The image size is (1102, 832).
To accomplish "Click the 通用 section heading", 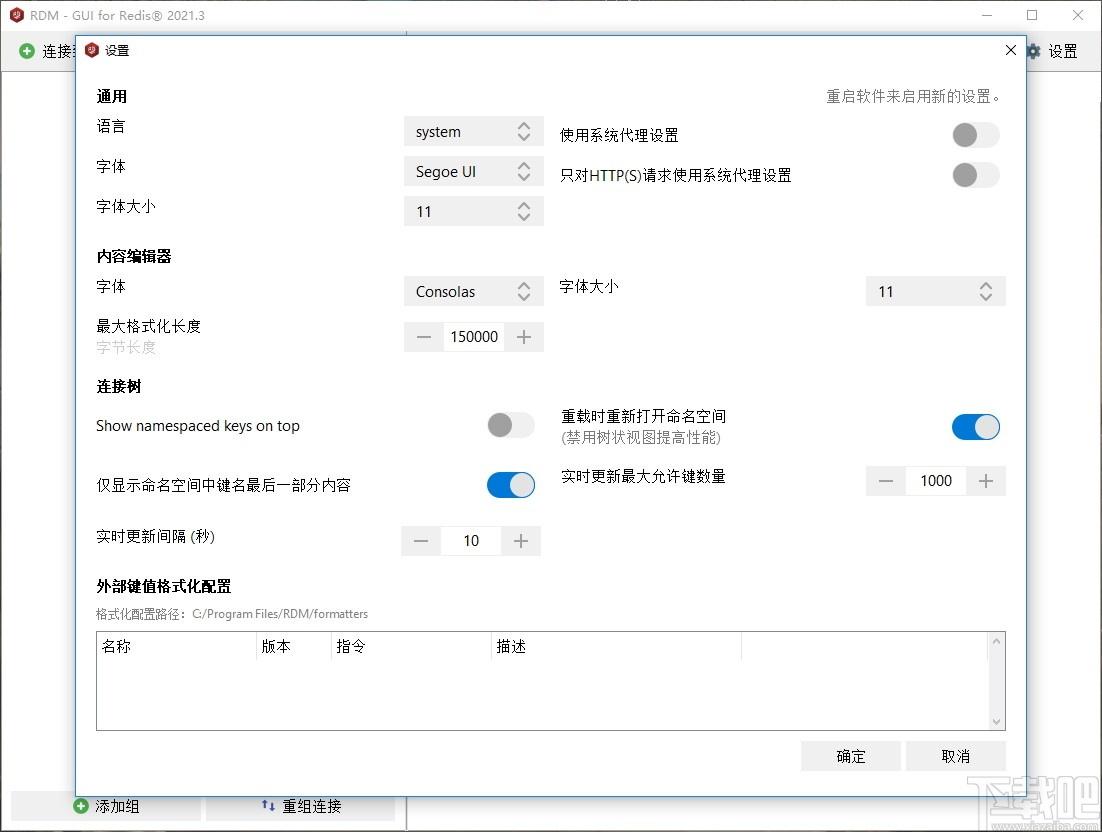I will [x=112, y=96].
